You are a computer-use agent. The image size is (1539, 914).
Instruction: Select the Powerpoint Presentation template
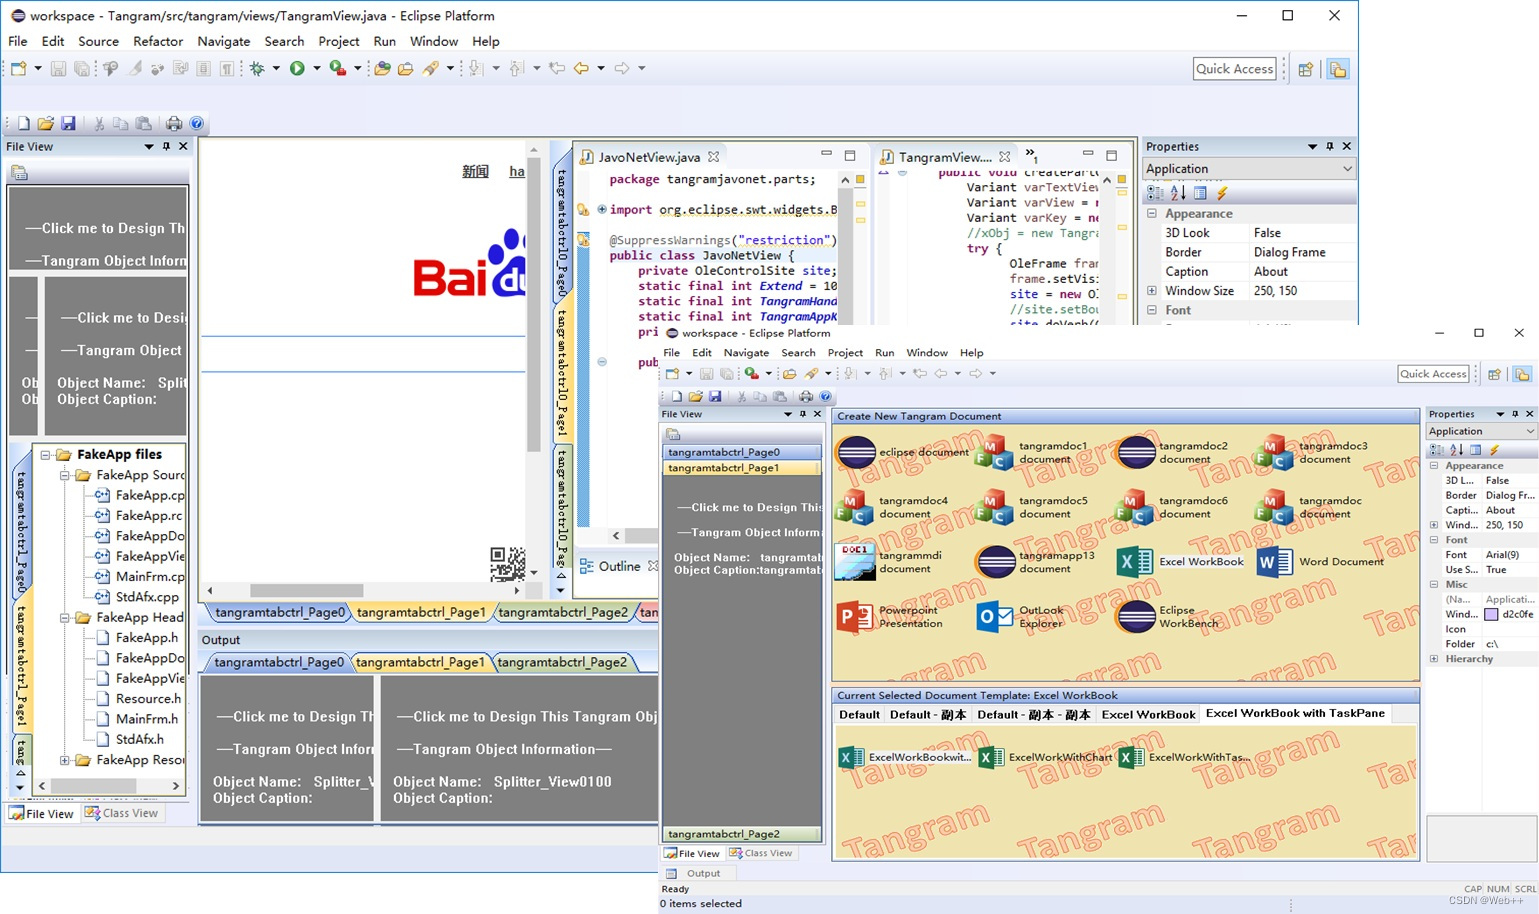coord(890,617)
